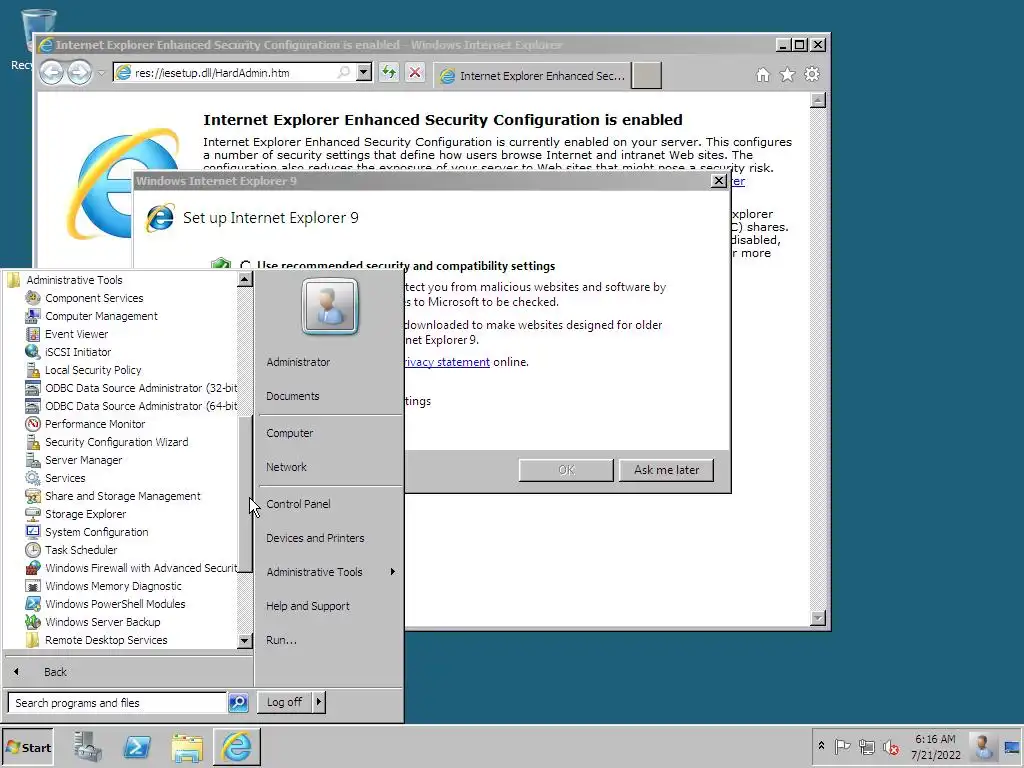Open Windows Explorer folder on taskbar
This screenshot has width=1024, height=768.
click(x=187, y=747)
